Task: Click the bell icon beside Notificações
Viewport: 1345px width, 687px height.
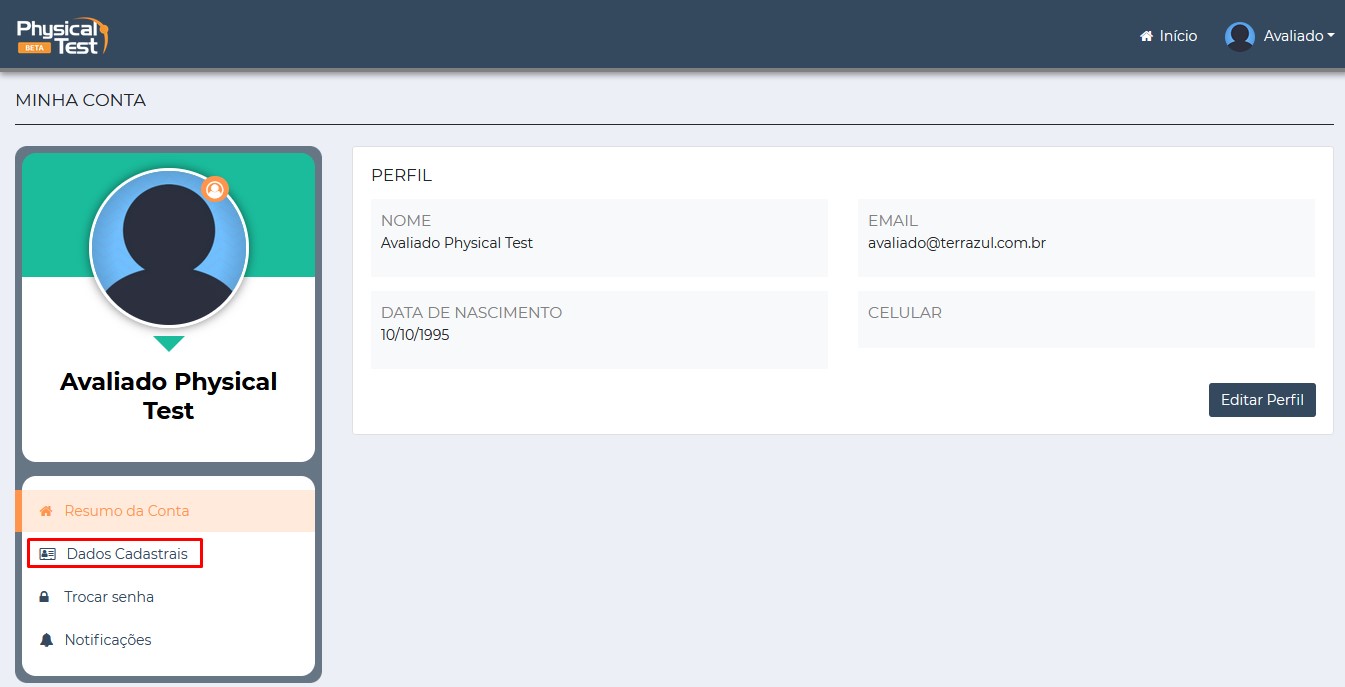Action: (x=45, y=640)
